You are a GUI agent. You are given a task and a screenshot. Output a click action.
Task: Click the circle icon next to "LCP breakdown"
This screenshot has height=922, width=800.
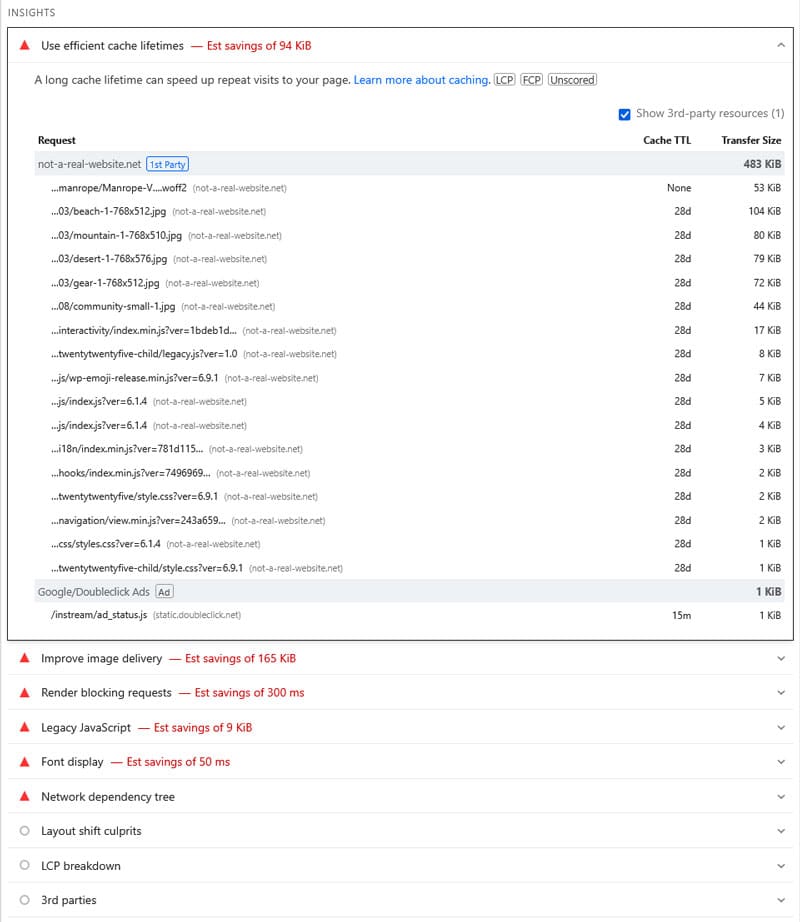point(23,865)
